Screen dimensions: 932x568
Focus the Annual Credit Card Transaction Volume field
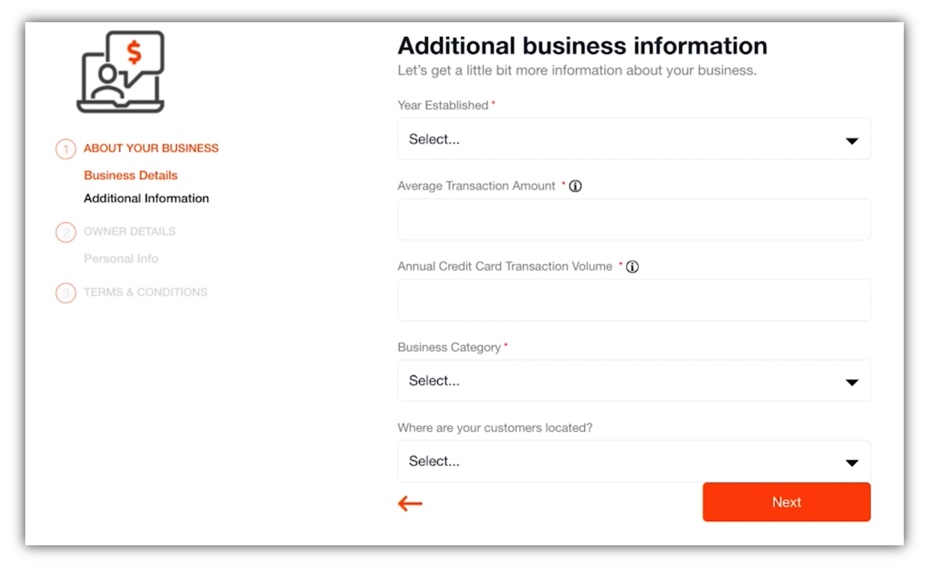(634, 300)
